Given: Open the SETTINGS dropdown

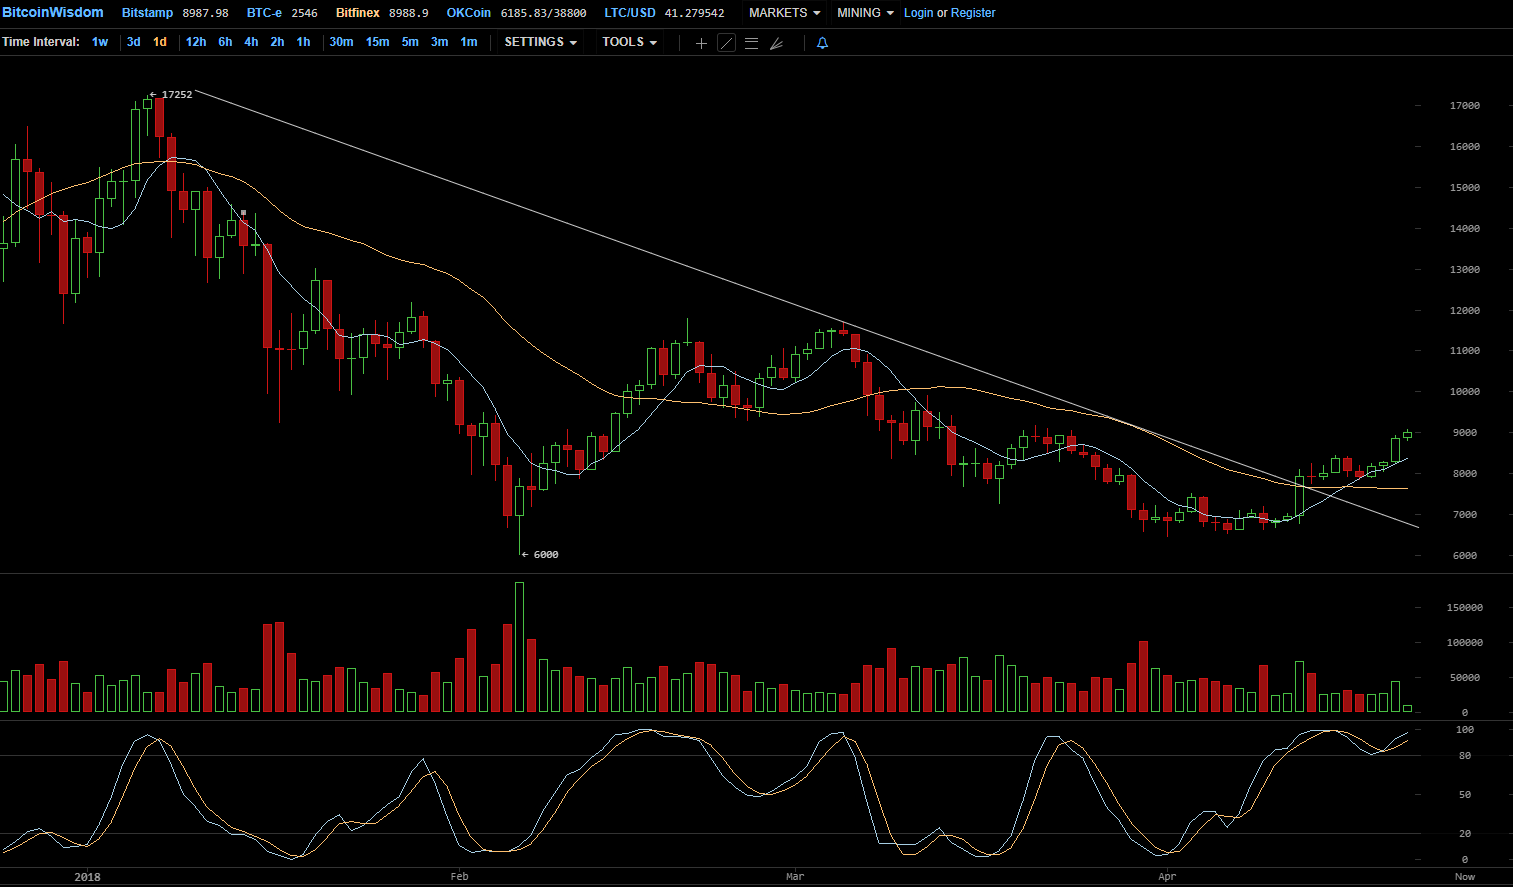Looking at the screenshot, I should pos(540,42).
